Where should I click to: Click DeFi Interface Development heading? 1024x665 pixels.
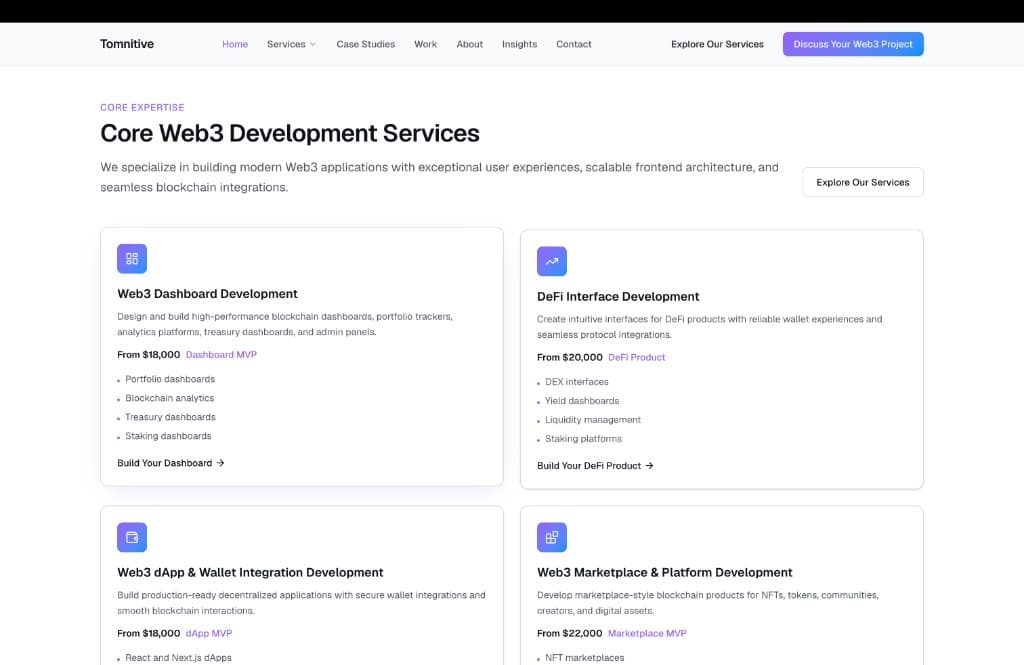[618, 297]
